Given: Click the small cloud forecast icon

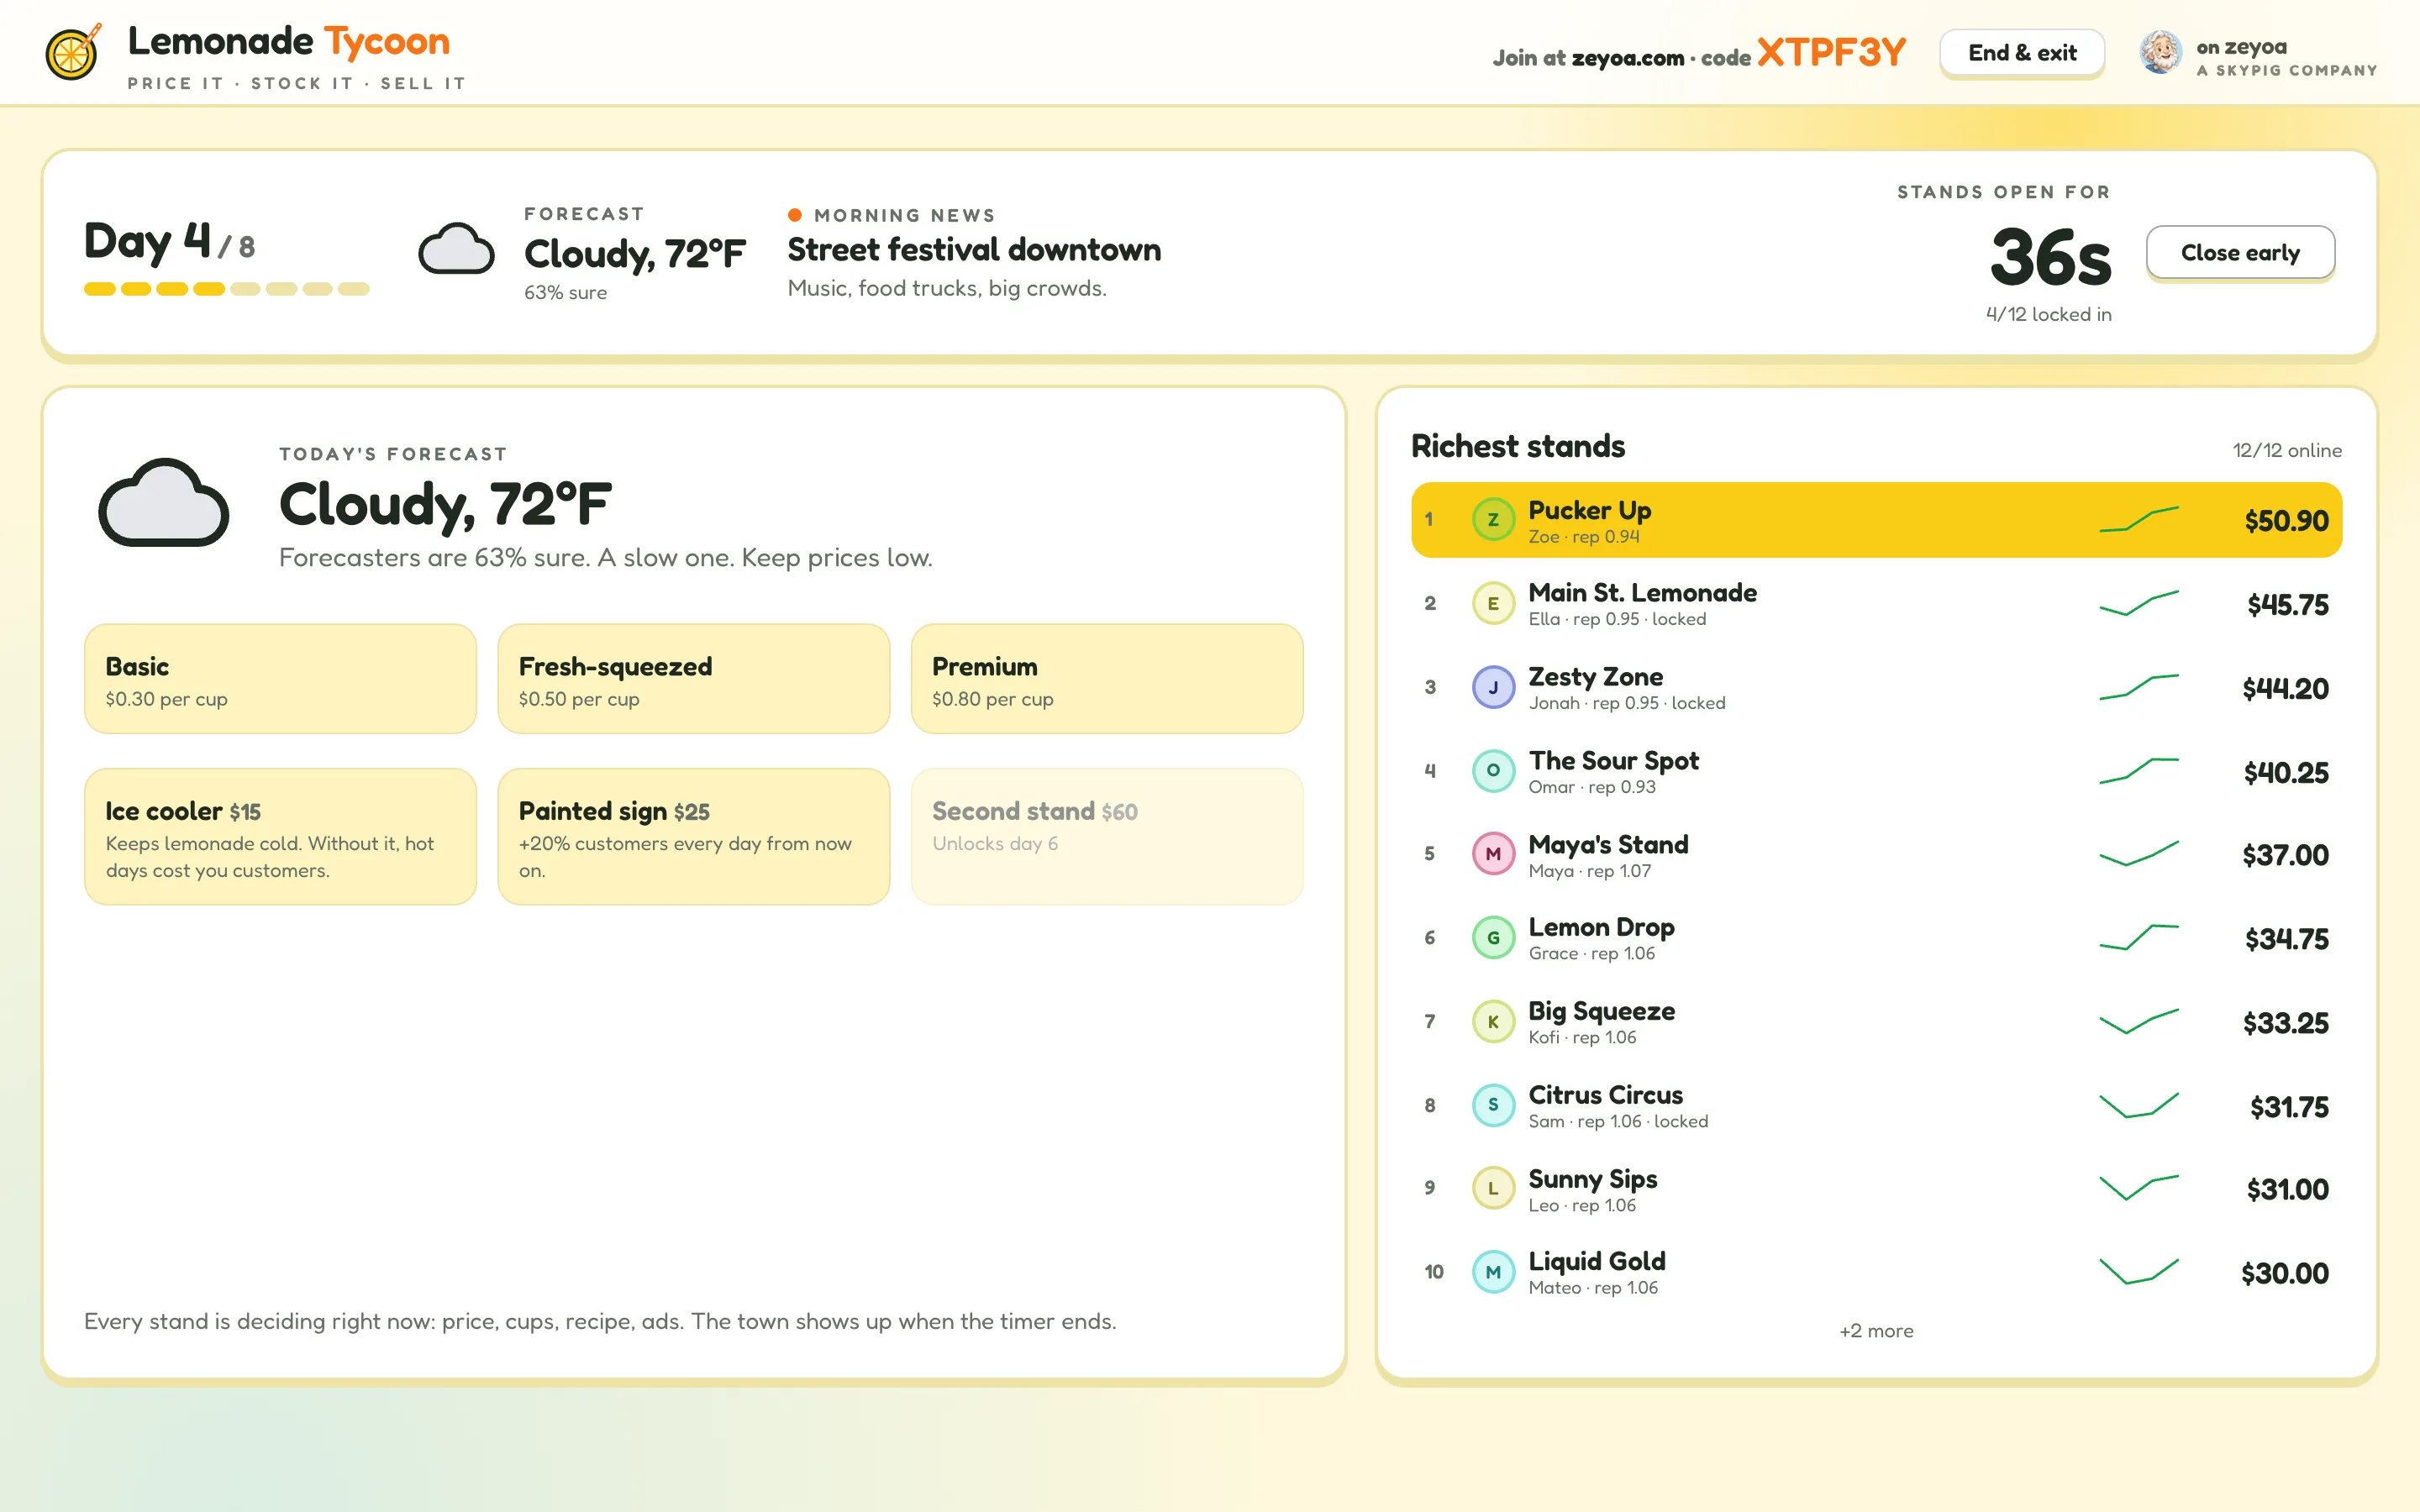Looking at the screenshot, I should 456,249.
